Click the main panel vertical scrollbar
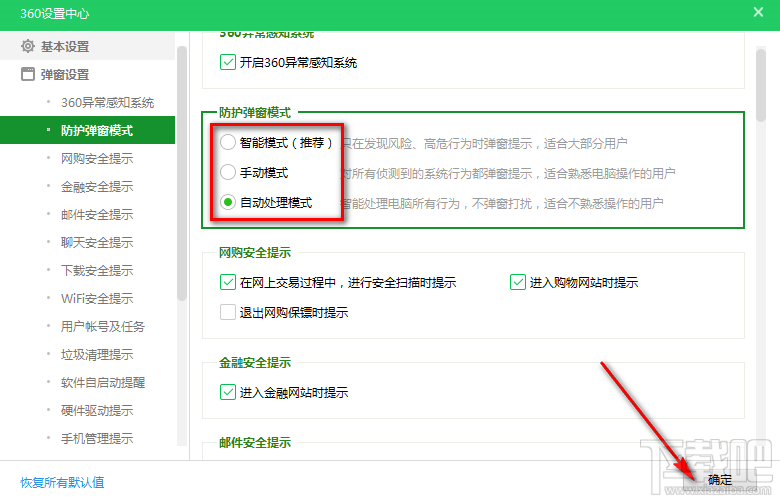 761,85
